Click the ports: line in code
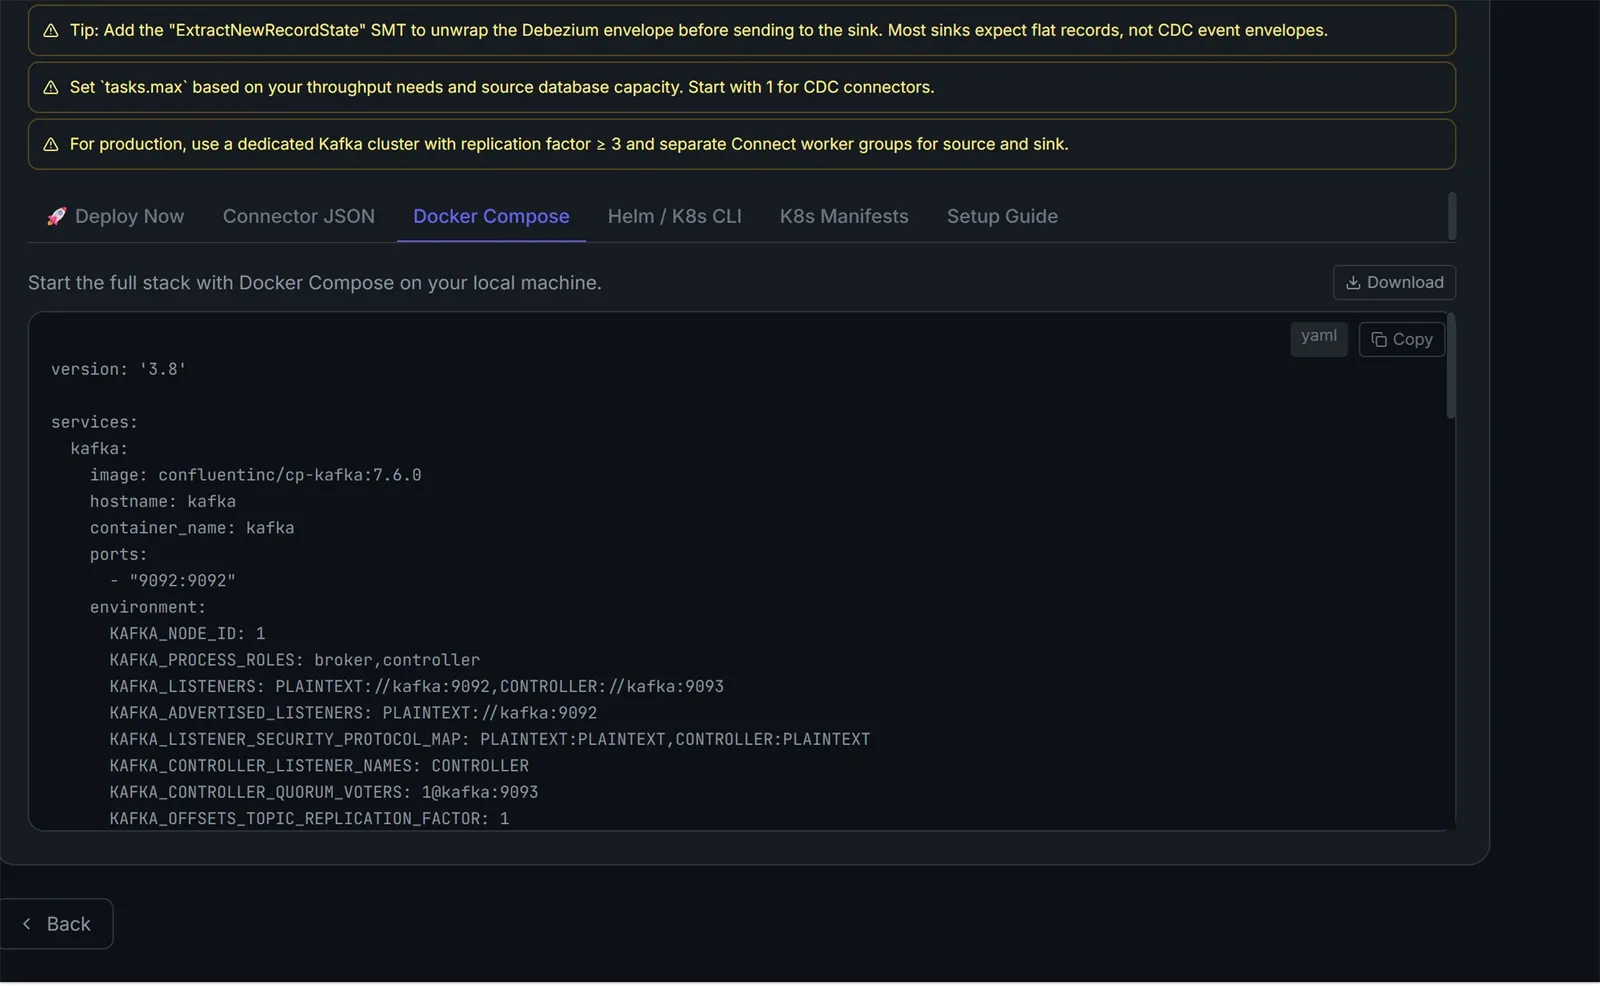 point(118,555)
